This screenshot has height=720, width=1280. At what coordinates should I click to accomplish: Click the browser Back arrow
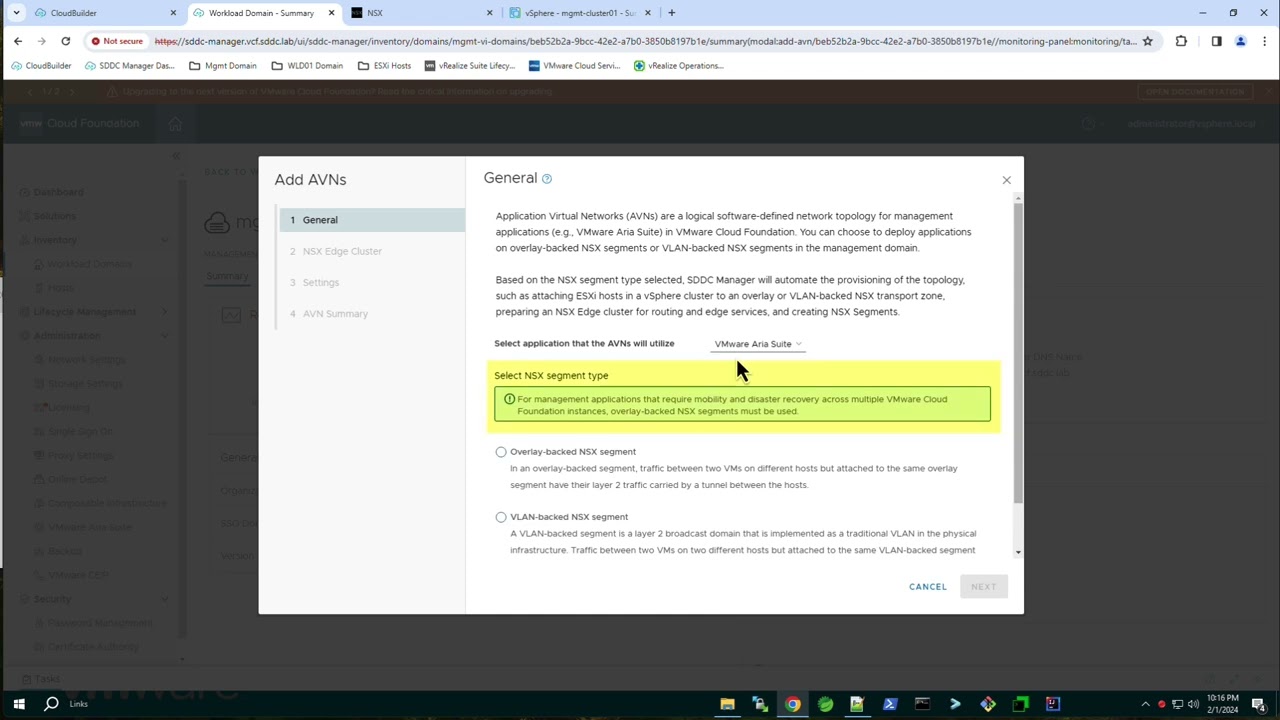(18, 41)
